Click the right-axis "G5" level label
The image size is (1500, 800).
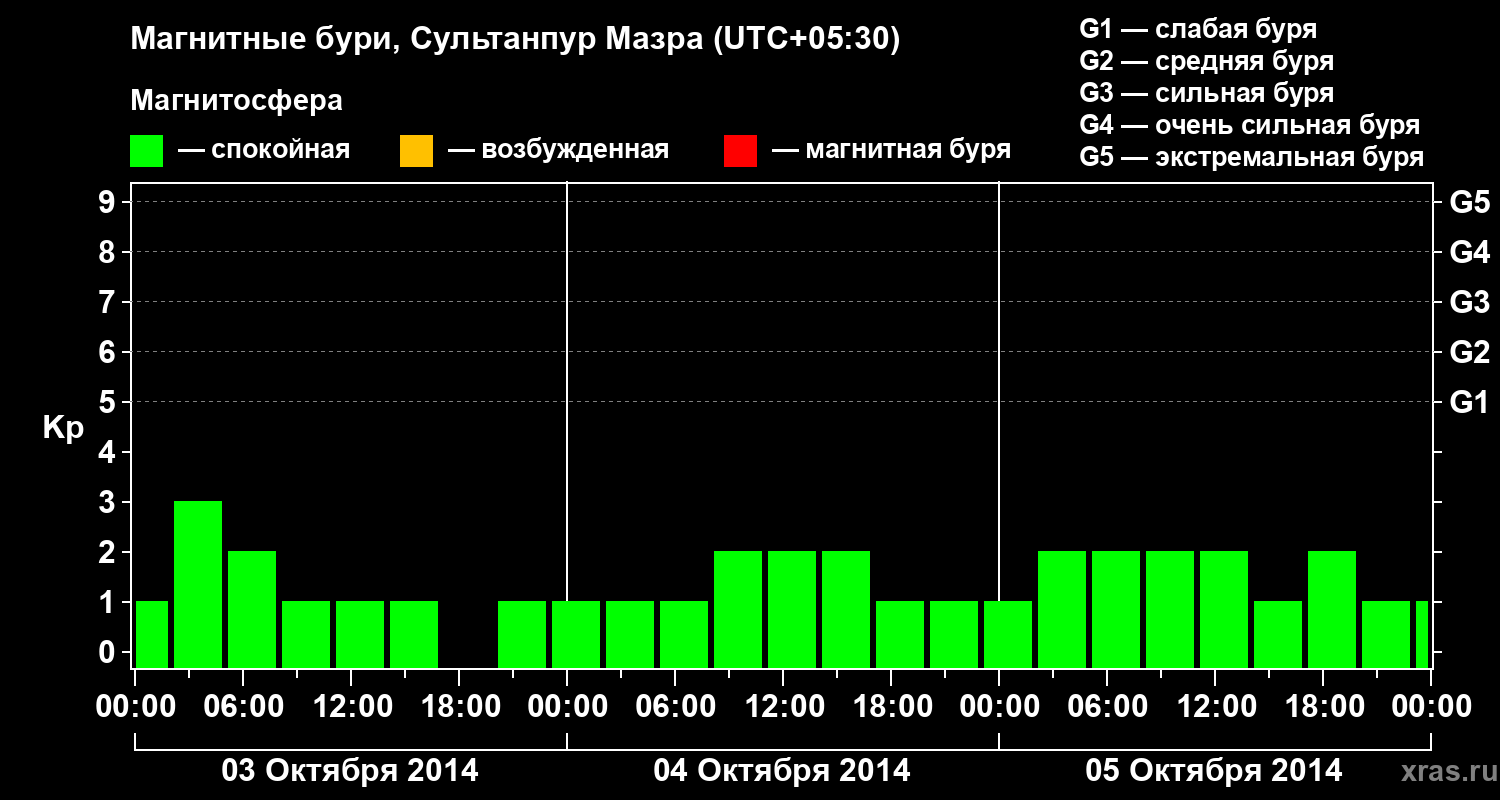point(1469,203)
